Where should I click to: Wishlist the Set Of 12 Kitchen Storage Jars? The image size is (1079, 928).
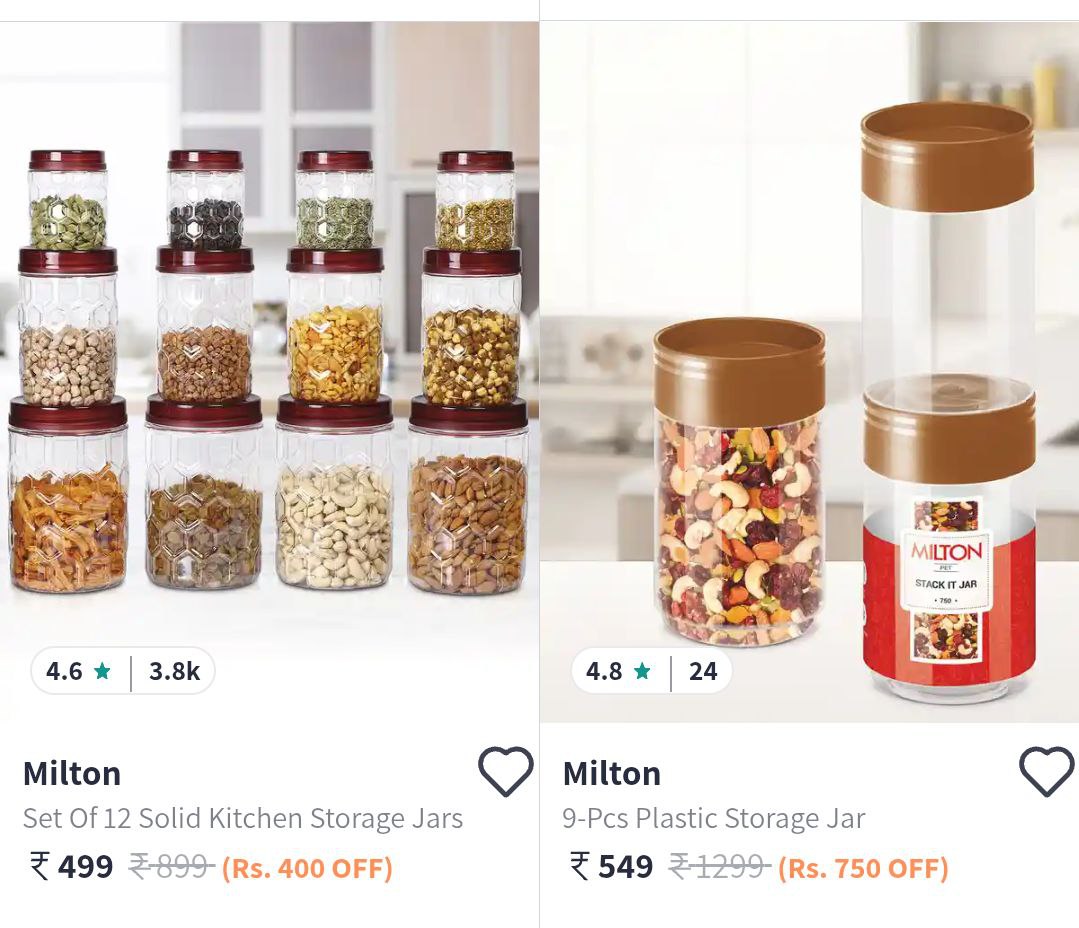(505, 771)
